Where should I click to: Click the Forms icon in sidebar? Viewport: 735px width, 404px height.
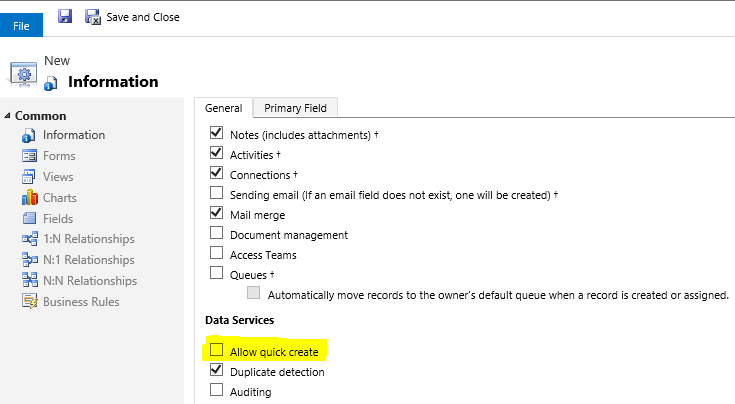tap(29, 156)
